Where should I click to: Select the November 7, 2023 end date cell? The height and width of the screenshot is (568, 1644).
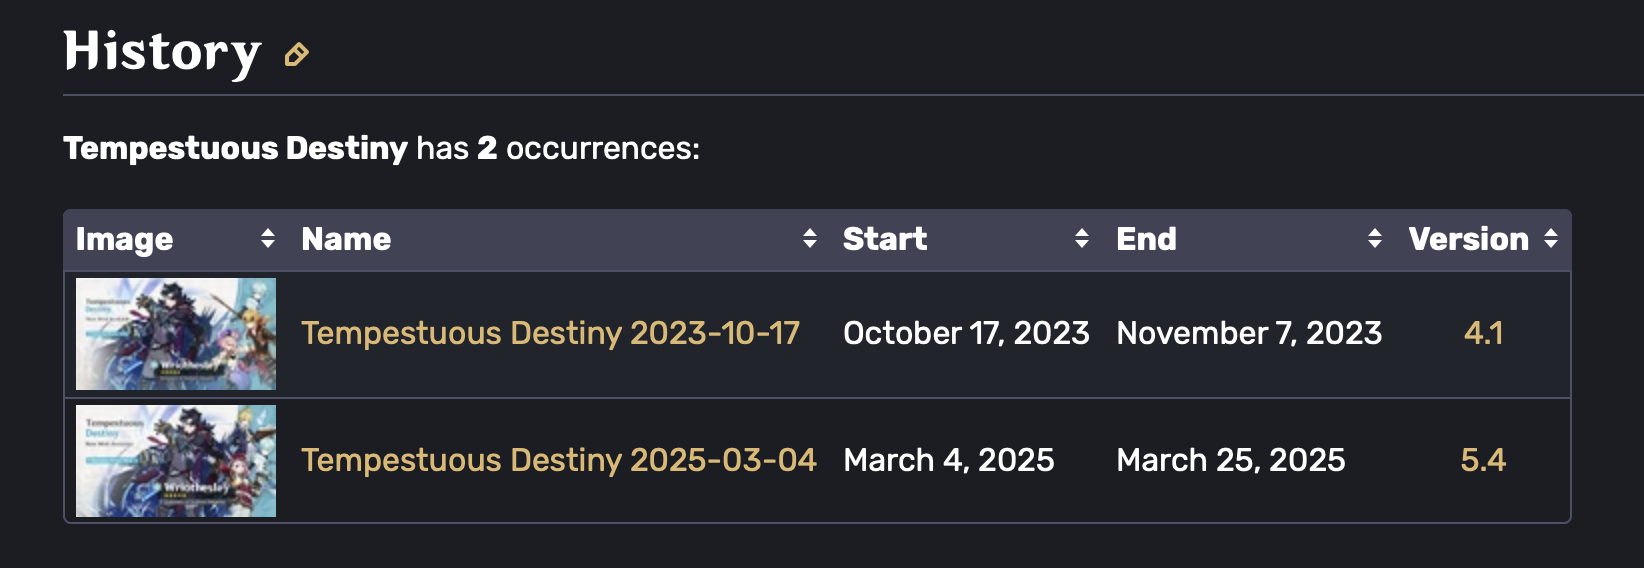pos(1249,333)
